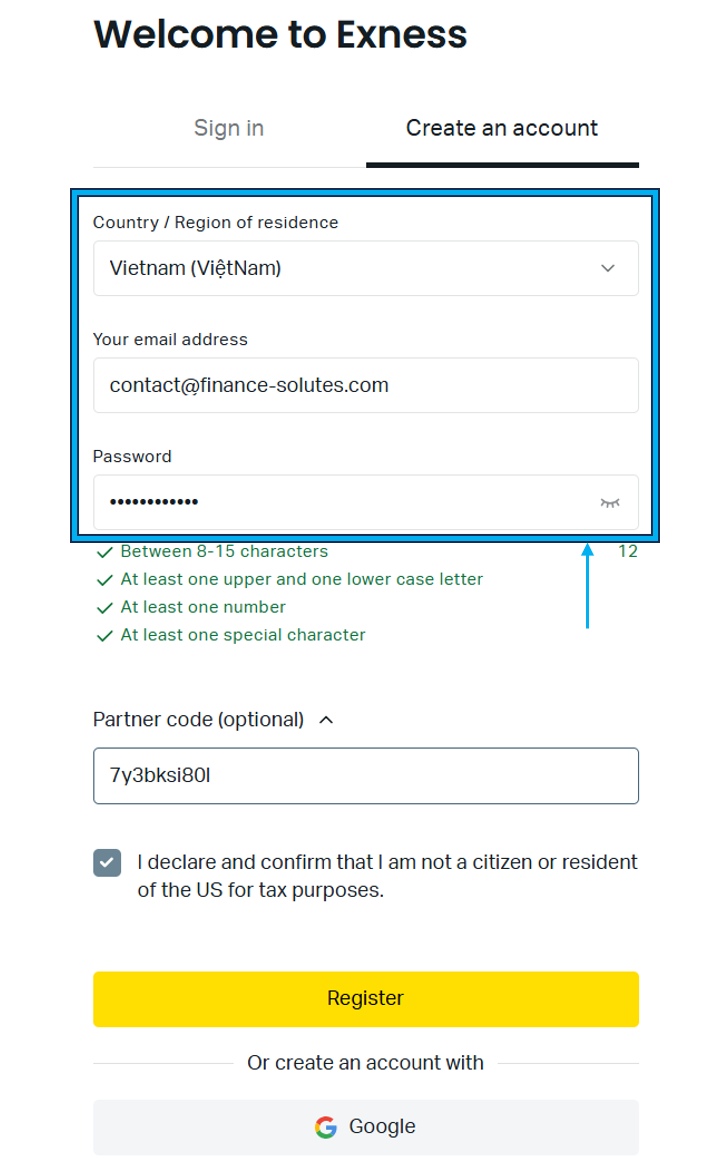This screenshot has width=716, height=1167.
Task: Click the password character count 12
Action: (x=627, y=551)
